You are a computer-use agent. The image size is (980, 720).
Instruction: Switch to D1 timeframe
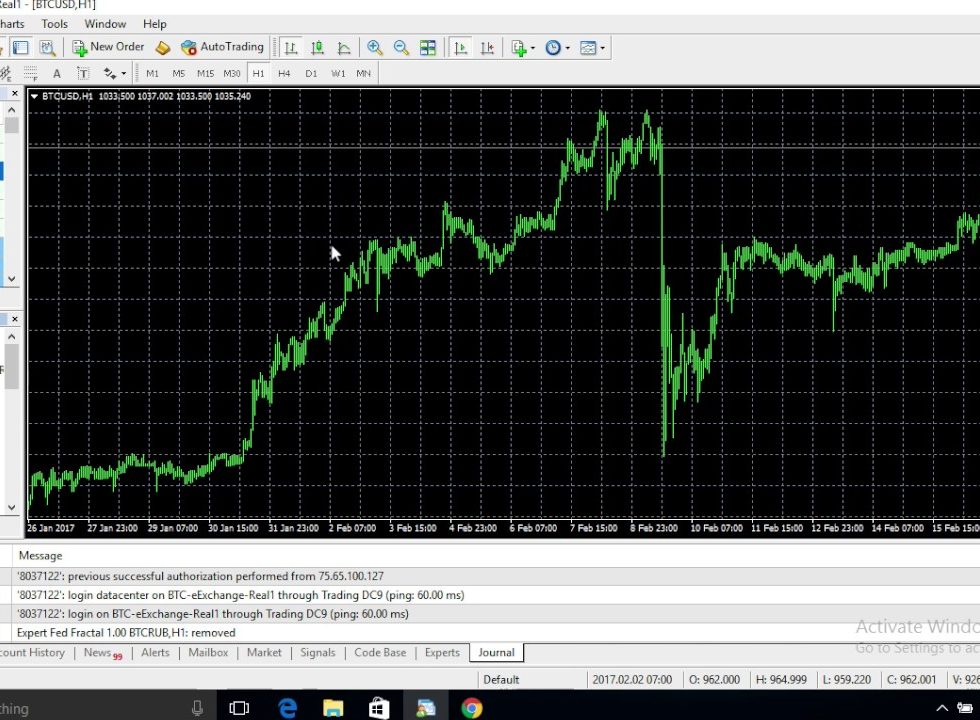click(311, 74)
